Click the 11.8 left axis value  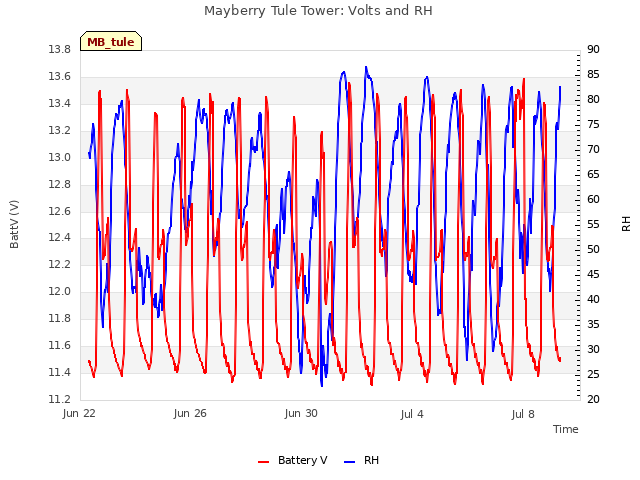tap(60, 318)
